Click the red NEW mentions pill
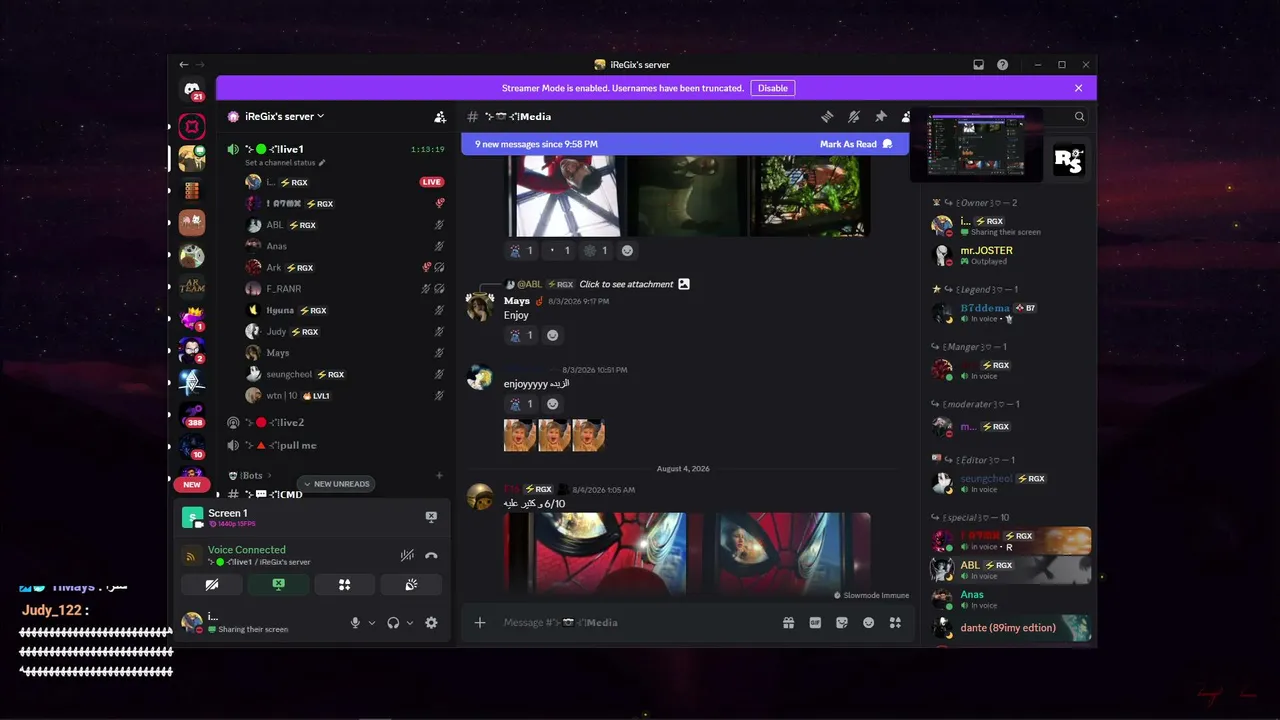 192,484
